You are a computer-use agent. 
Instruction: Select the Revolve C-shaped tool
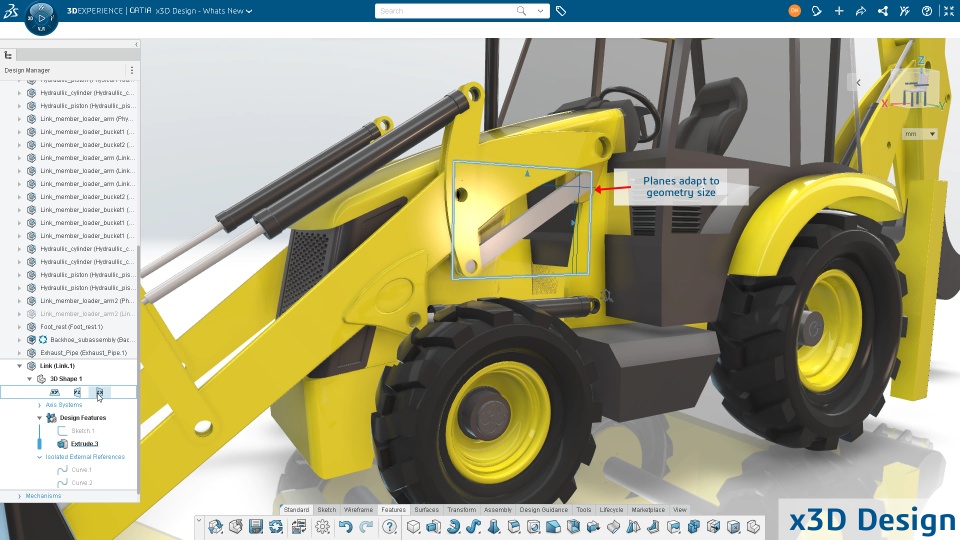pyautogui.click(x=454, y=527)
